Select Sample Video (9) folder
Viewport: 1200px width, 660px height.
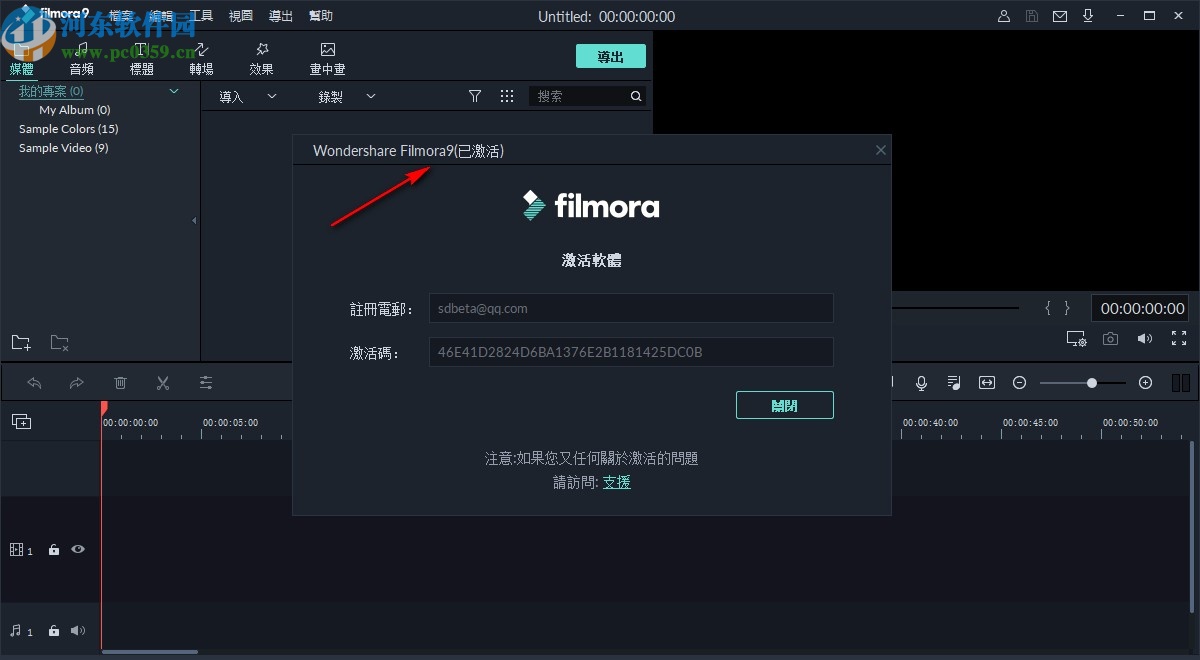click(63, 148)
